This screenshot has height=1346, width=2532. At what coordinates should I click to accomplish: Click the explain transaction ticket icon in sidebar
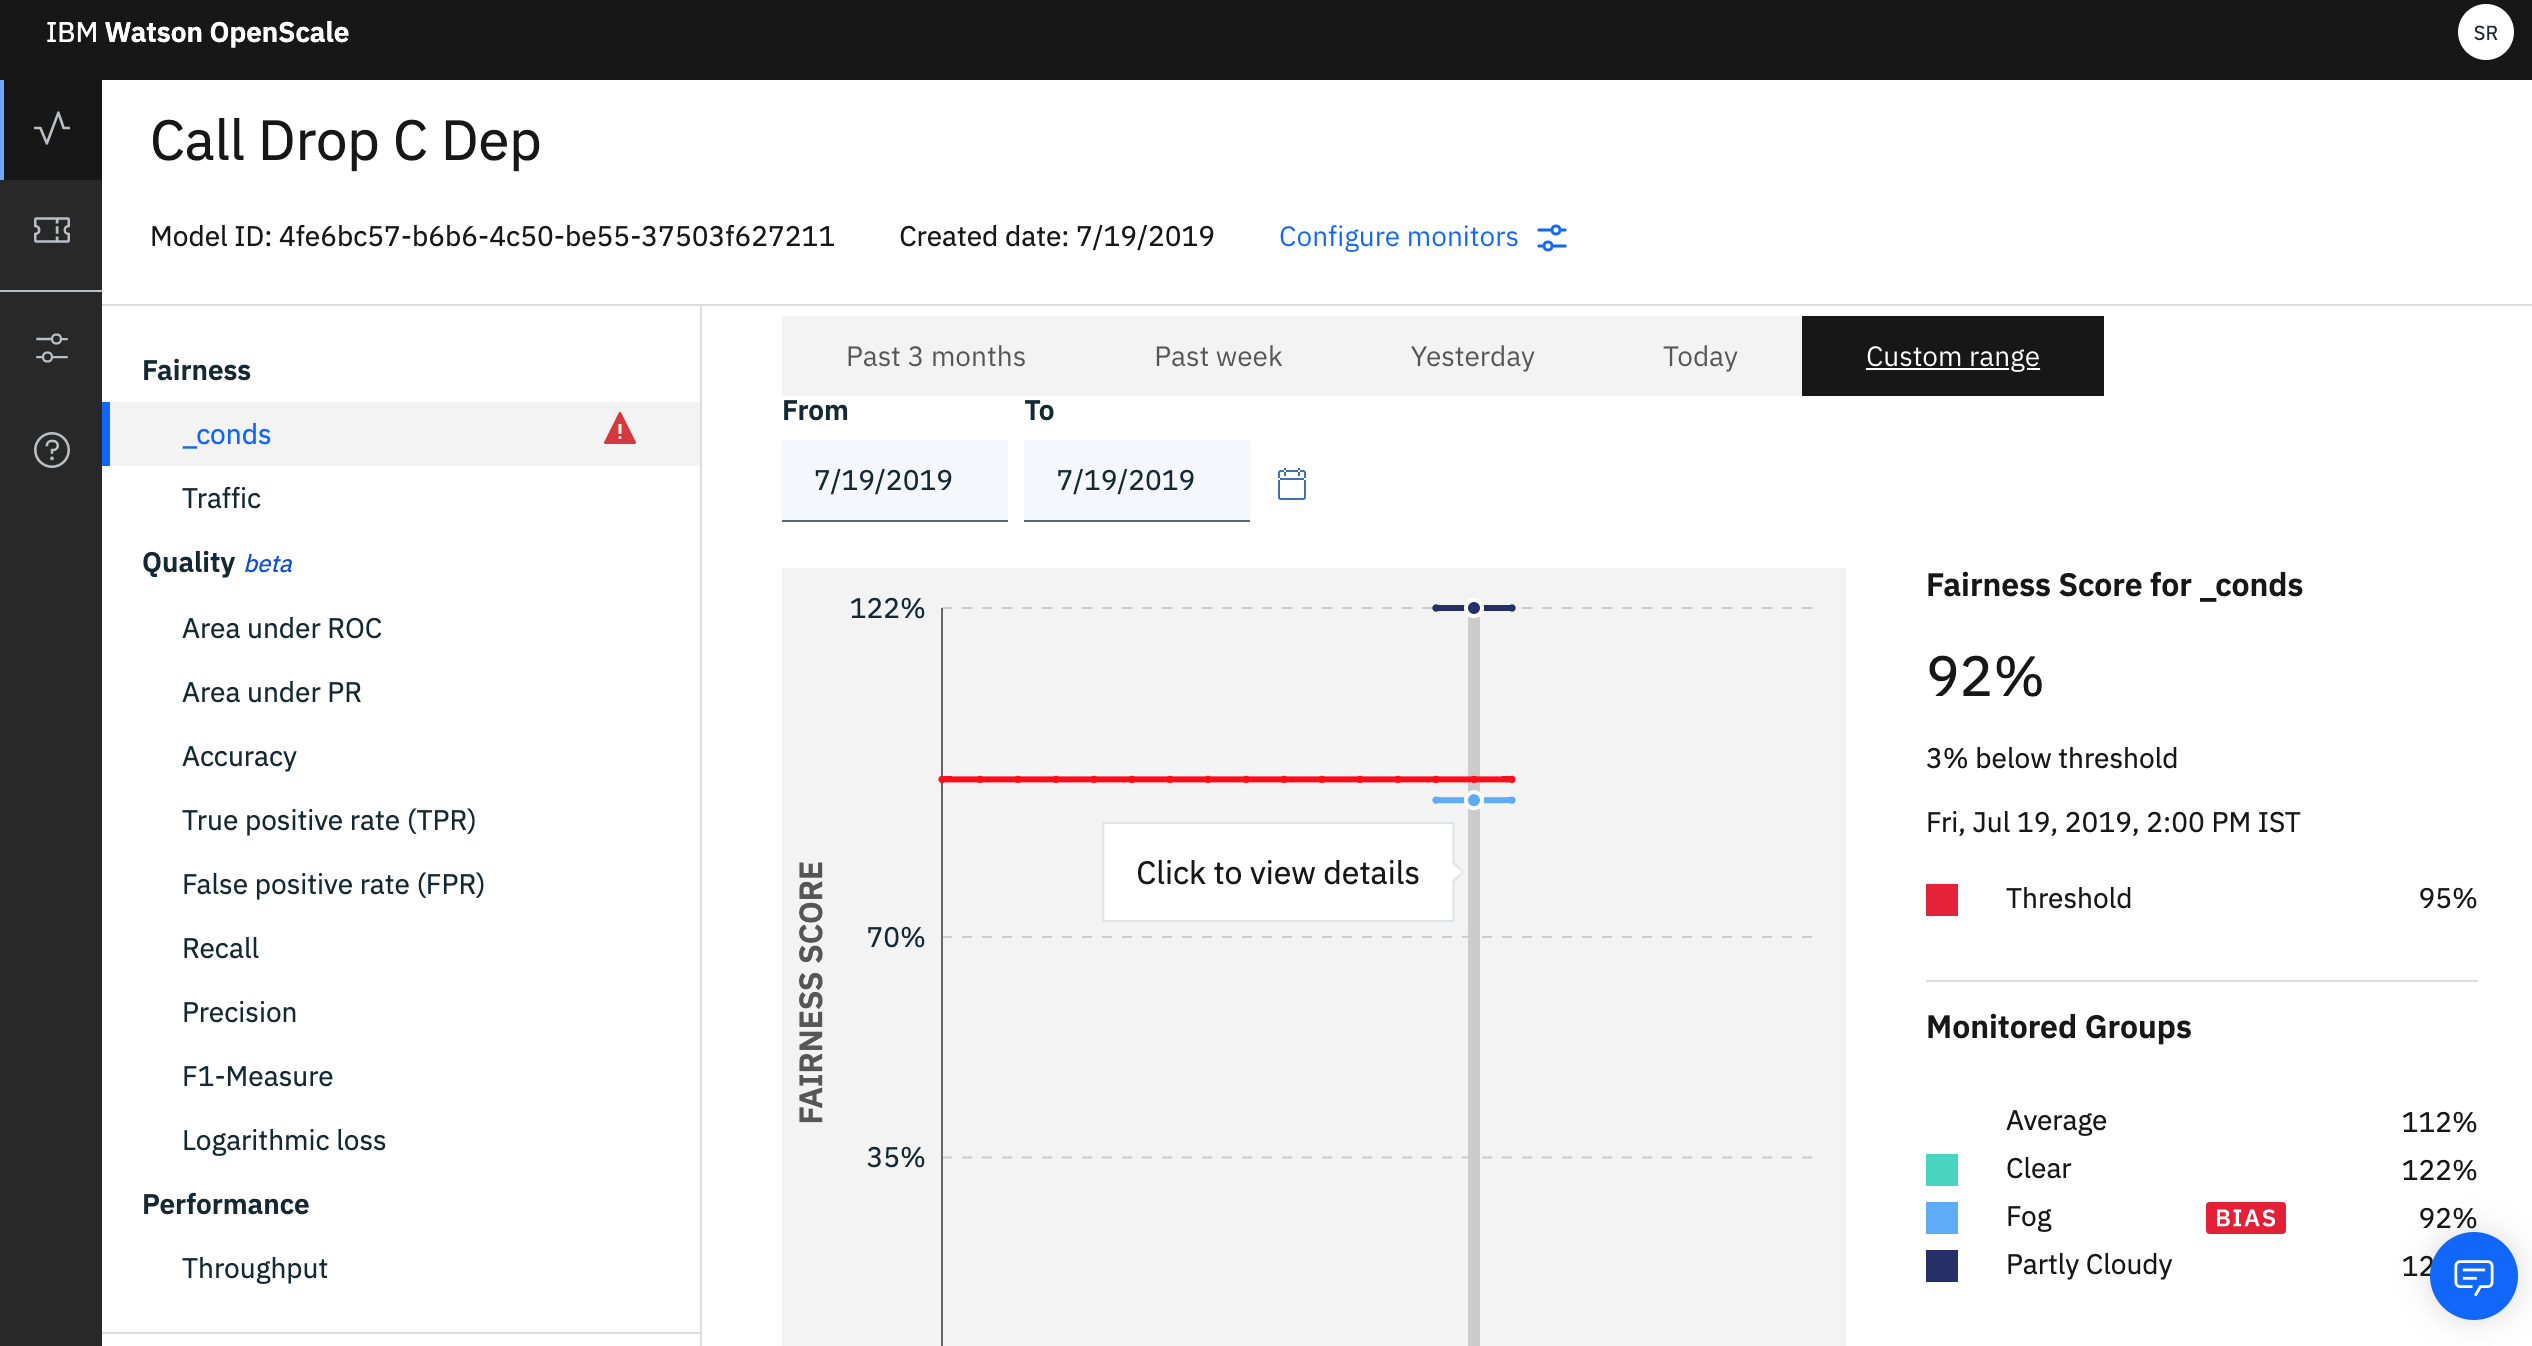pos(51,231)
